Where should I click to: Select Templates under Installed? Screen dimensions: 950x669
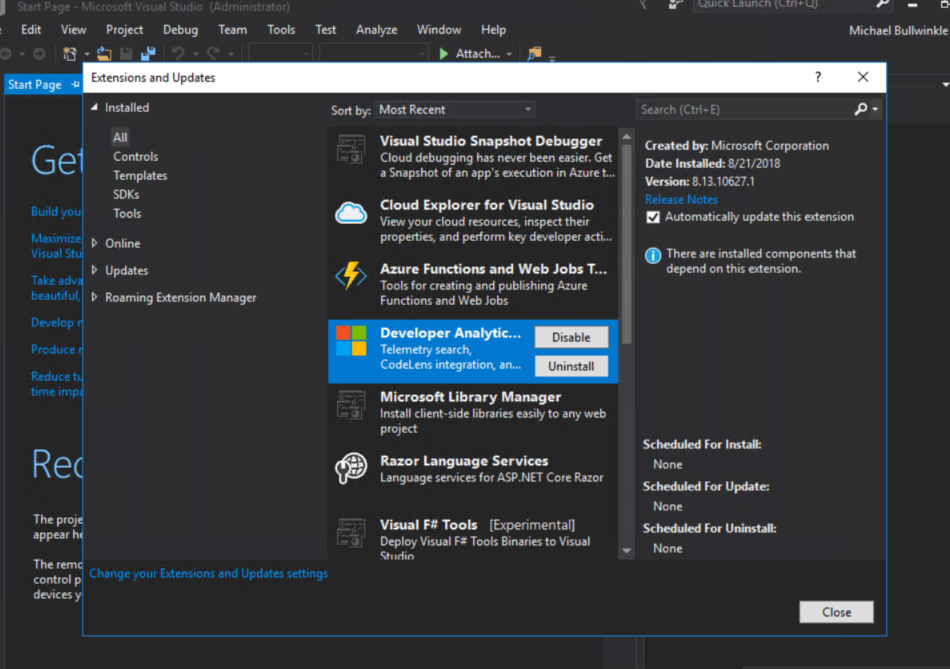[140, 175]
